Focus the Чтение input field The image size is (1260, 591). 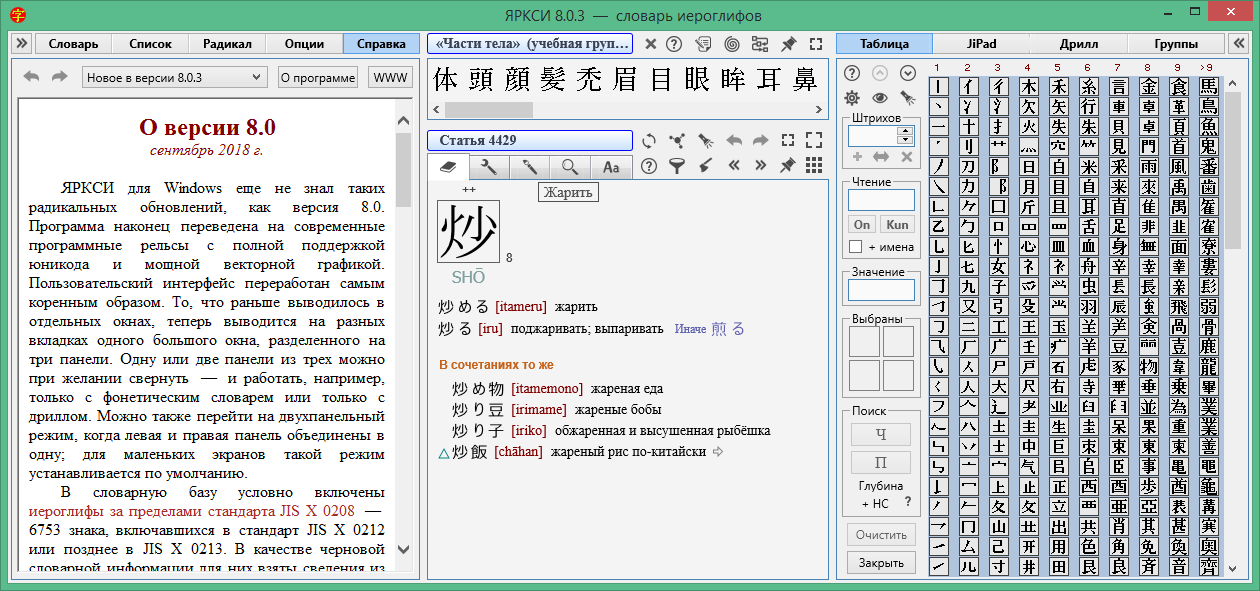tap(881, 200)
